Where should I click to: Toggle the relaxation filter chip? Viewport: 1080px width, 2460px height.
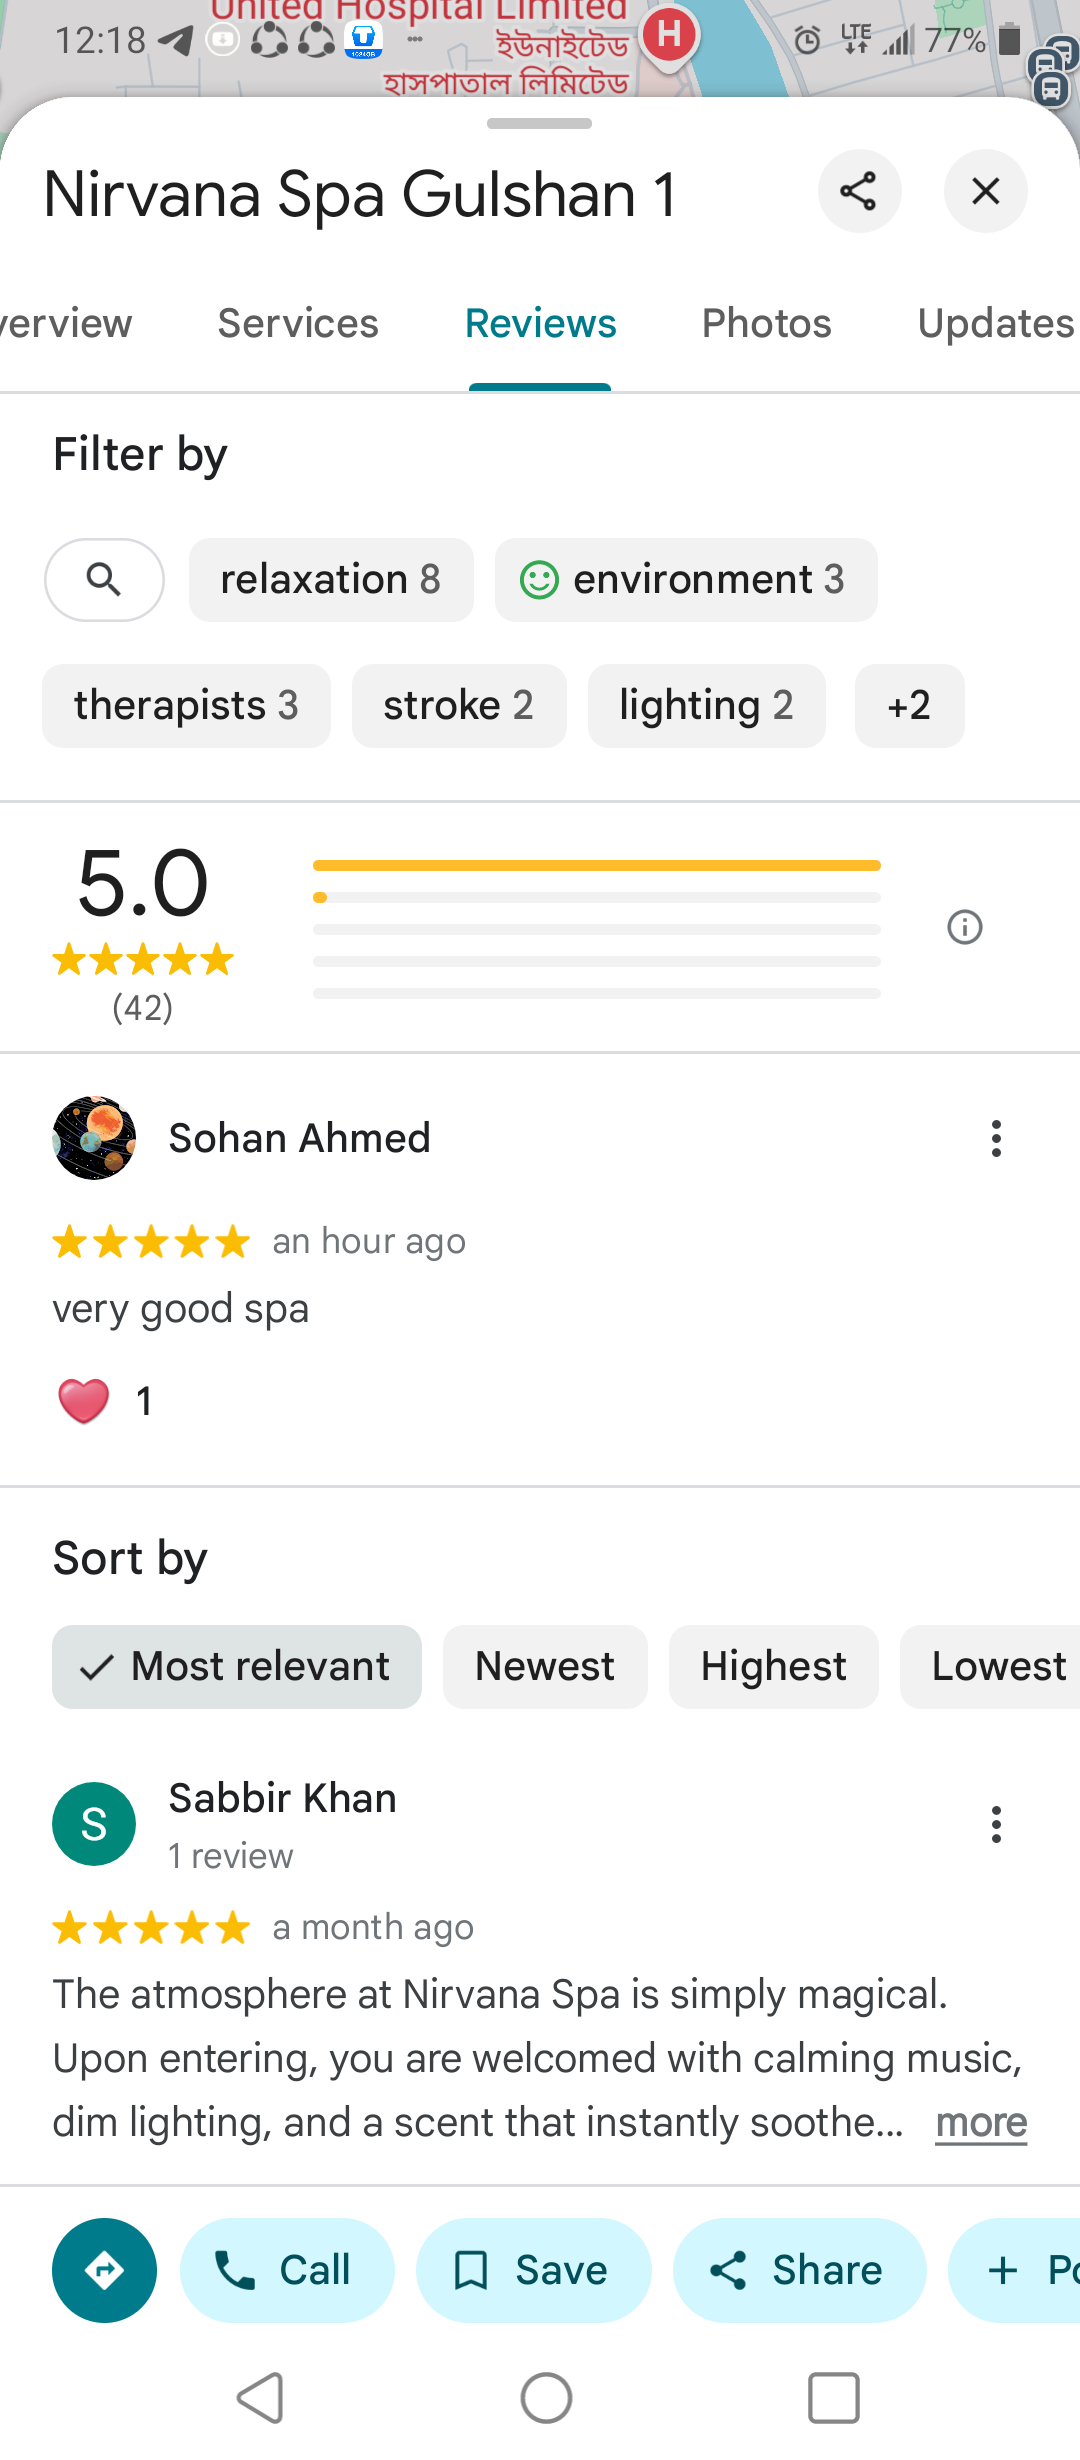[x=331, y=579]
